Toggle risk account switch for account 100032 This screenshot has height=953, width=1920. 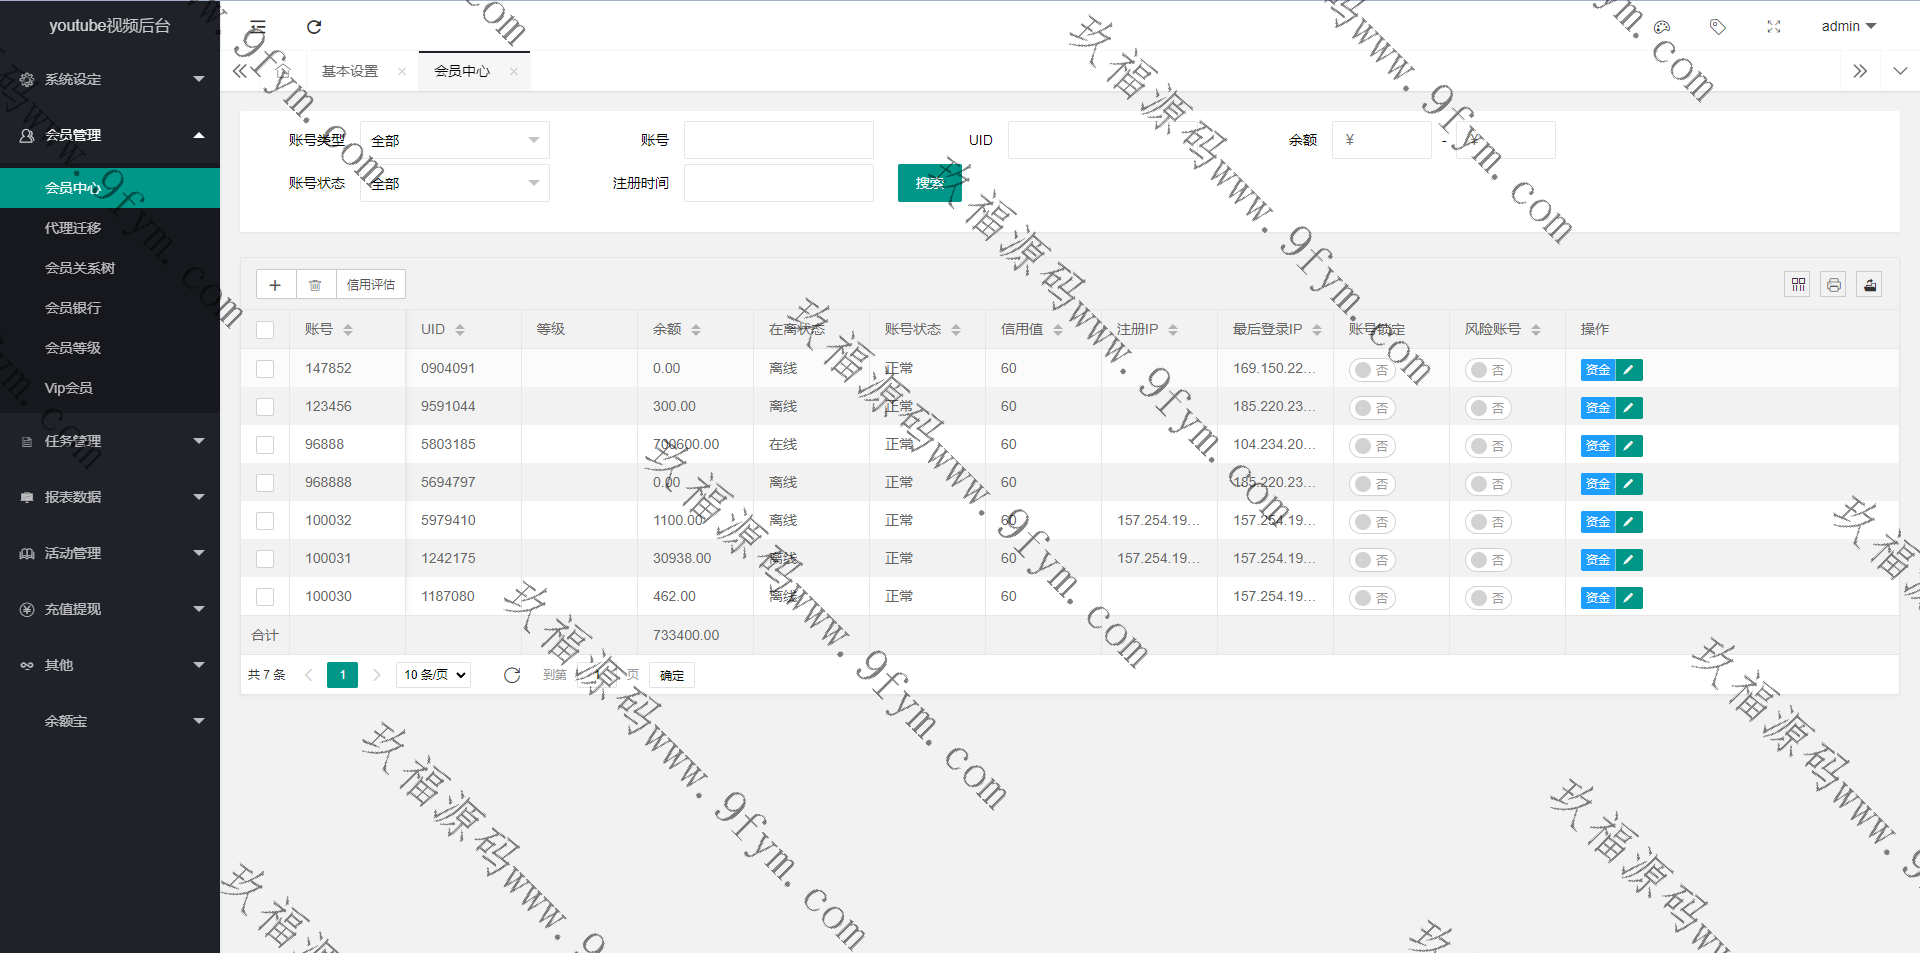(1488, 522)
